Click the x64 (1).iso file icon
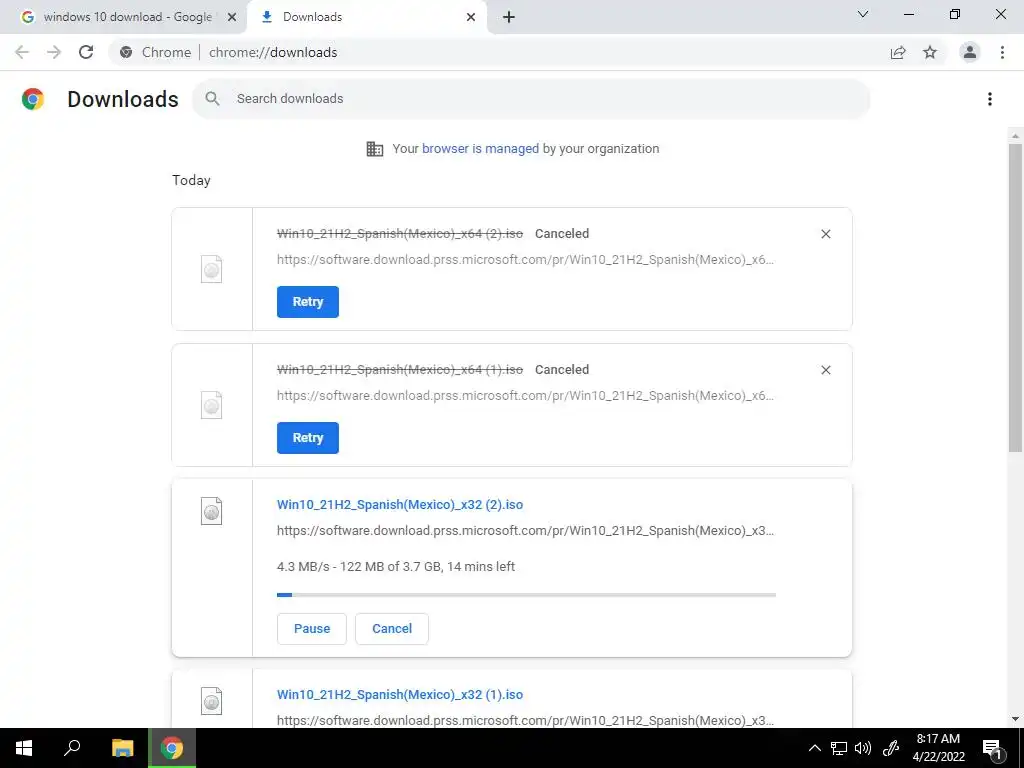The height and width of the screenshot is (768, 1024). [x=212, y=405]
